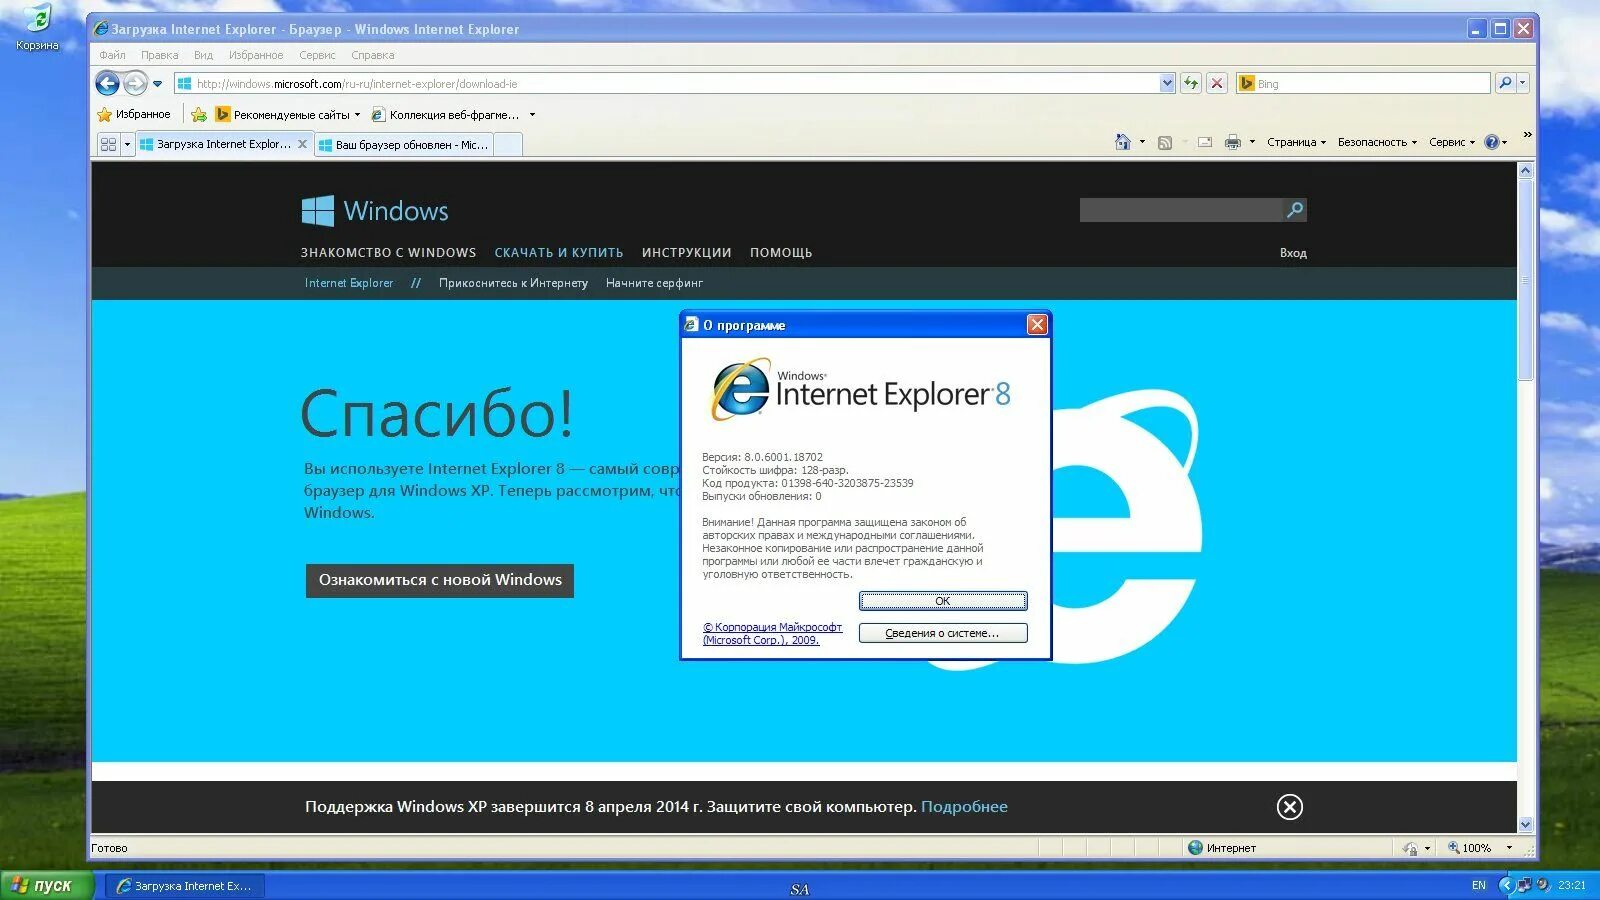Click the webpage search input field
The height and width of the screenshot is (900, 1600).
[1180, 210]
